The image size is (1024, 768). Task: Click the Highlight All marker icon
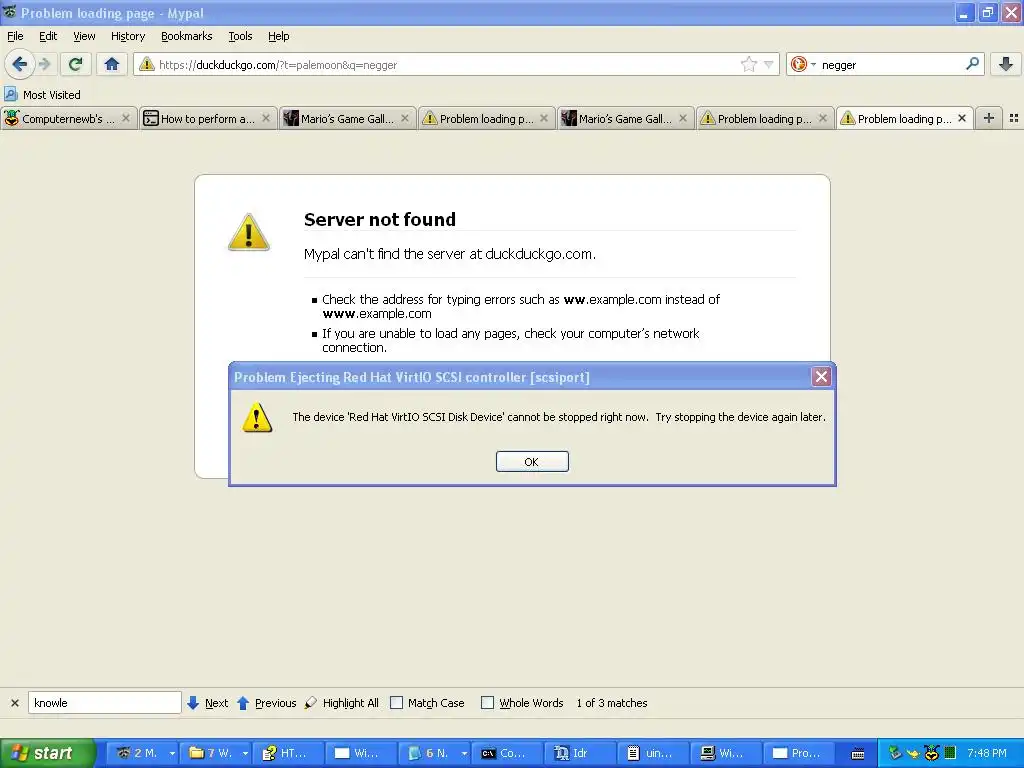click(x=311, y=703)
